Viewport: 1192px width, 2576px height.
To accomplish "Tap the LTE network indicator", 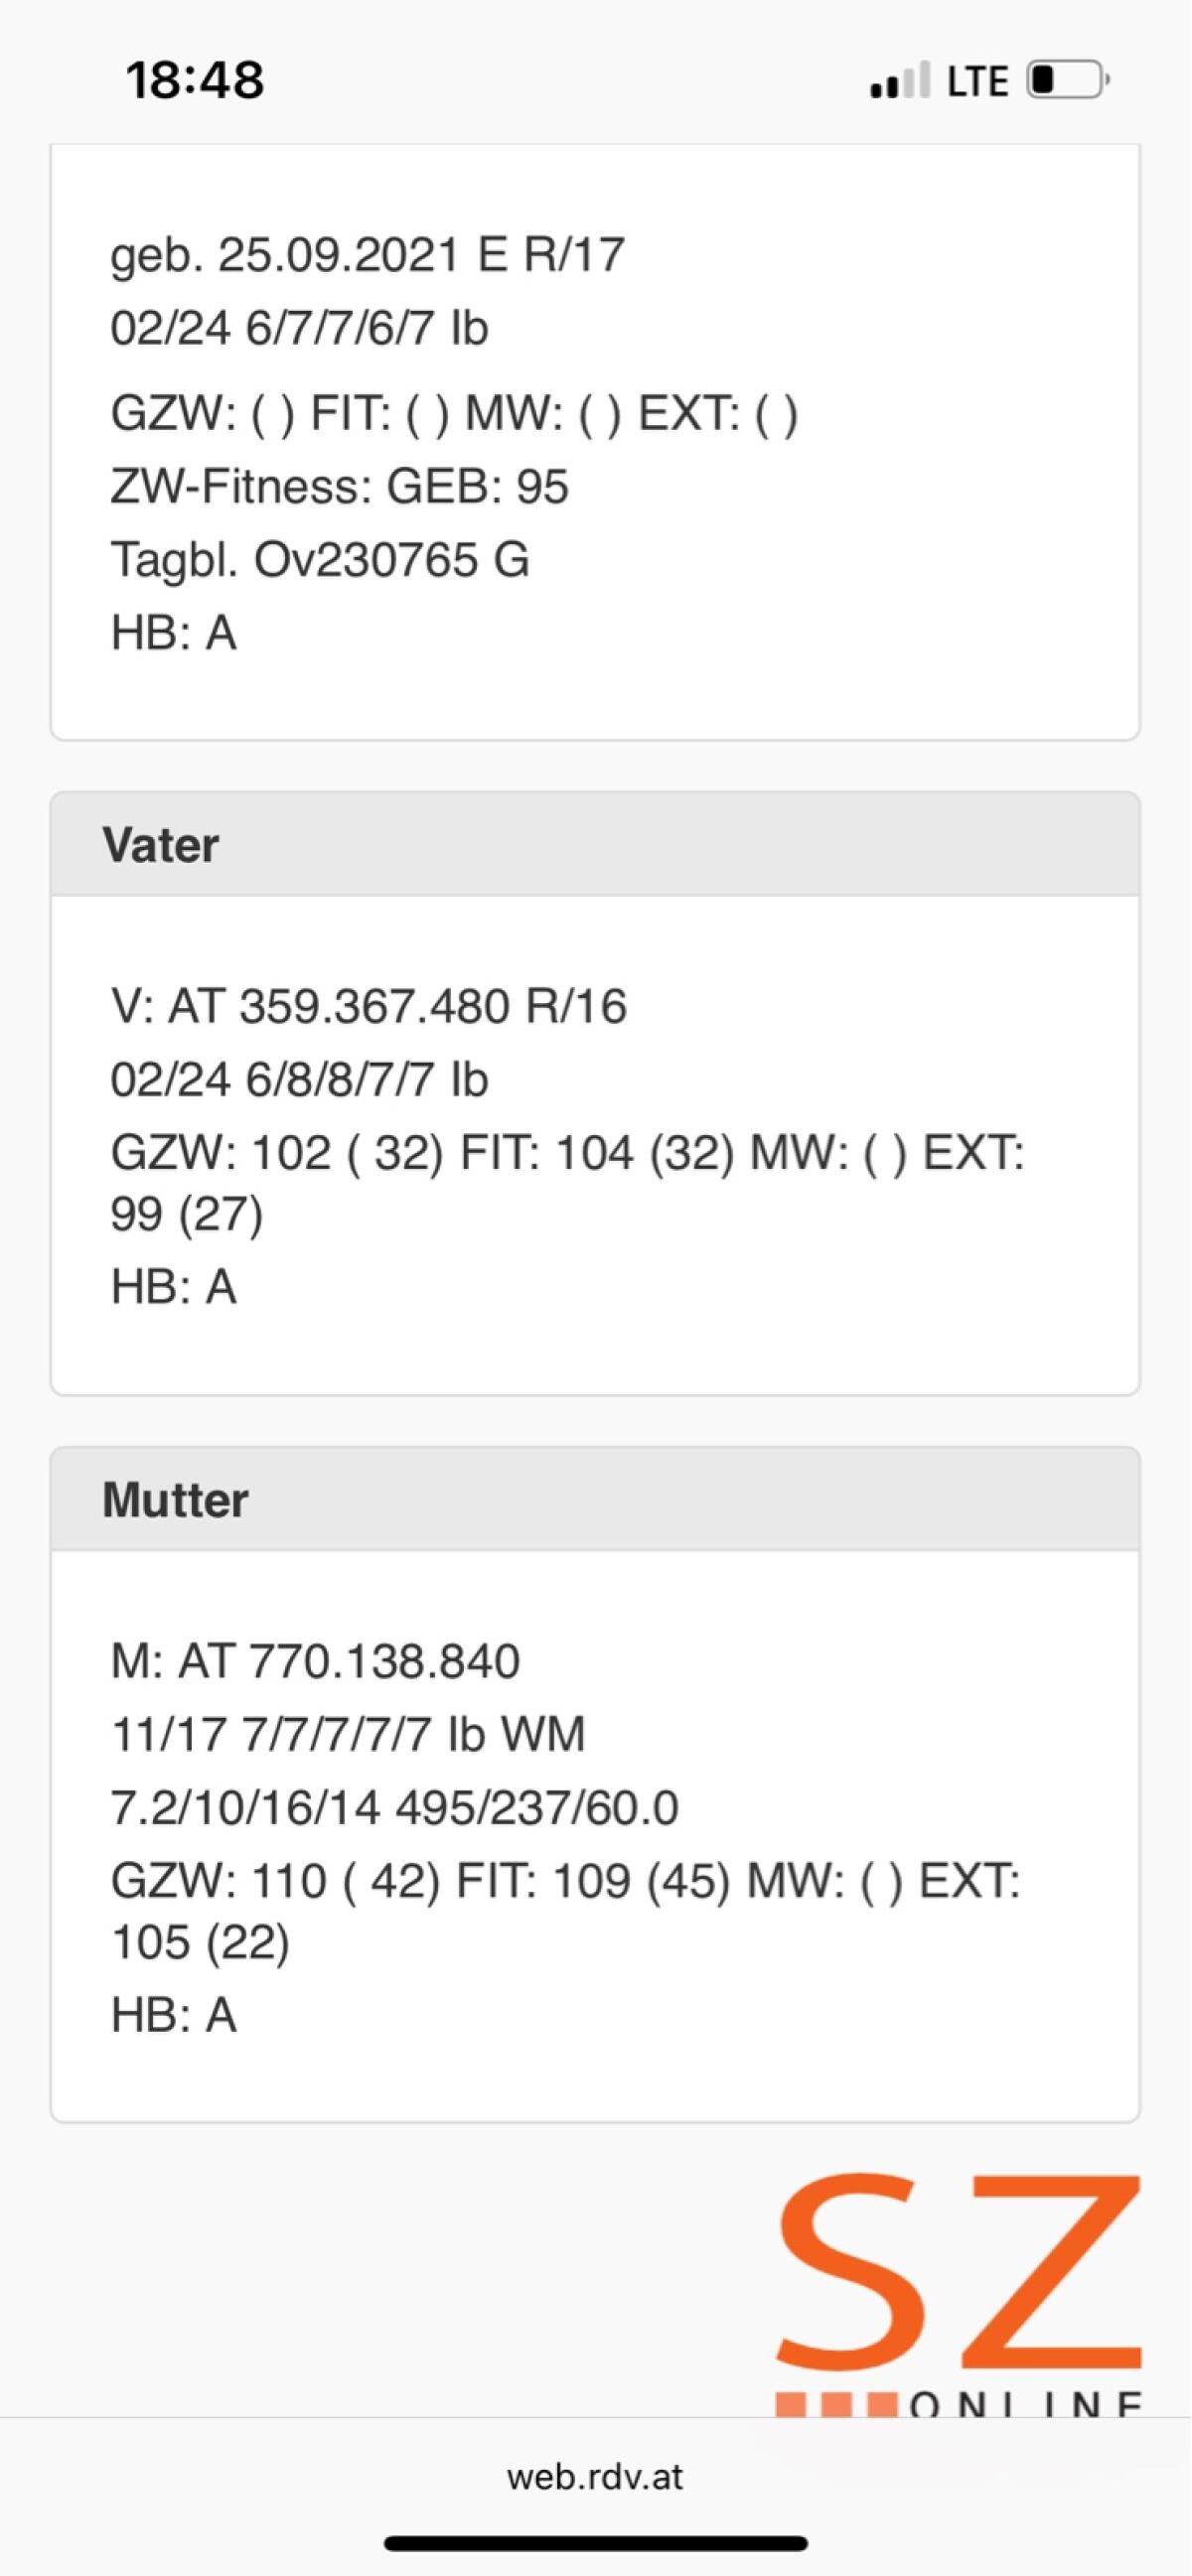I will [x=977, y=81].
